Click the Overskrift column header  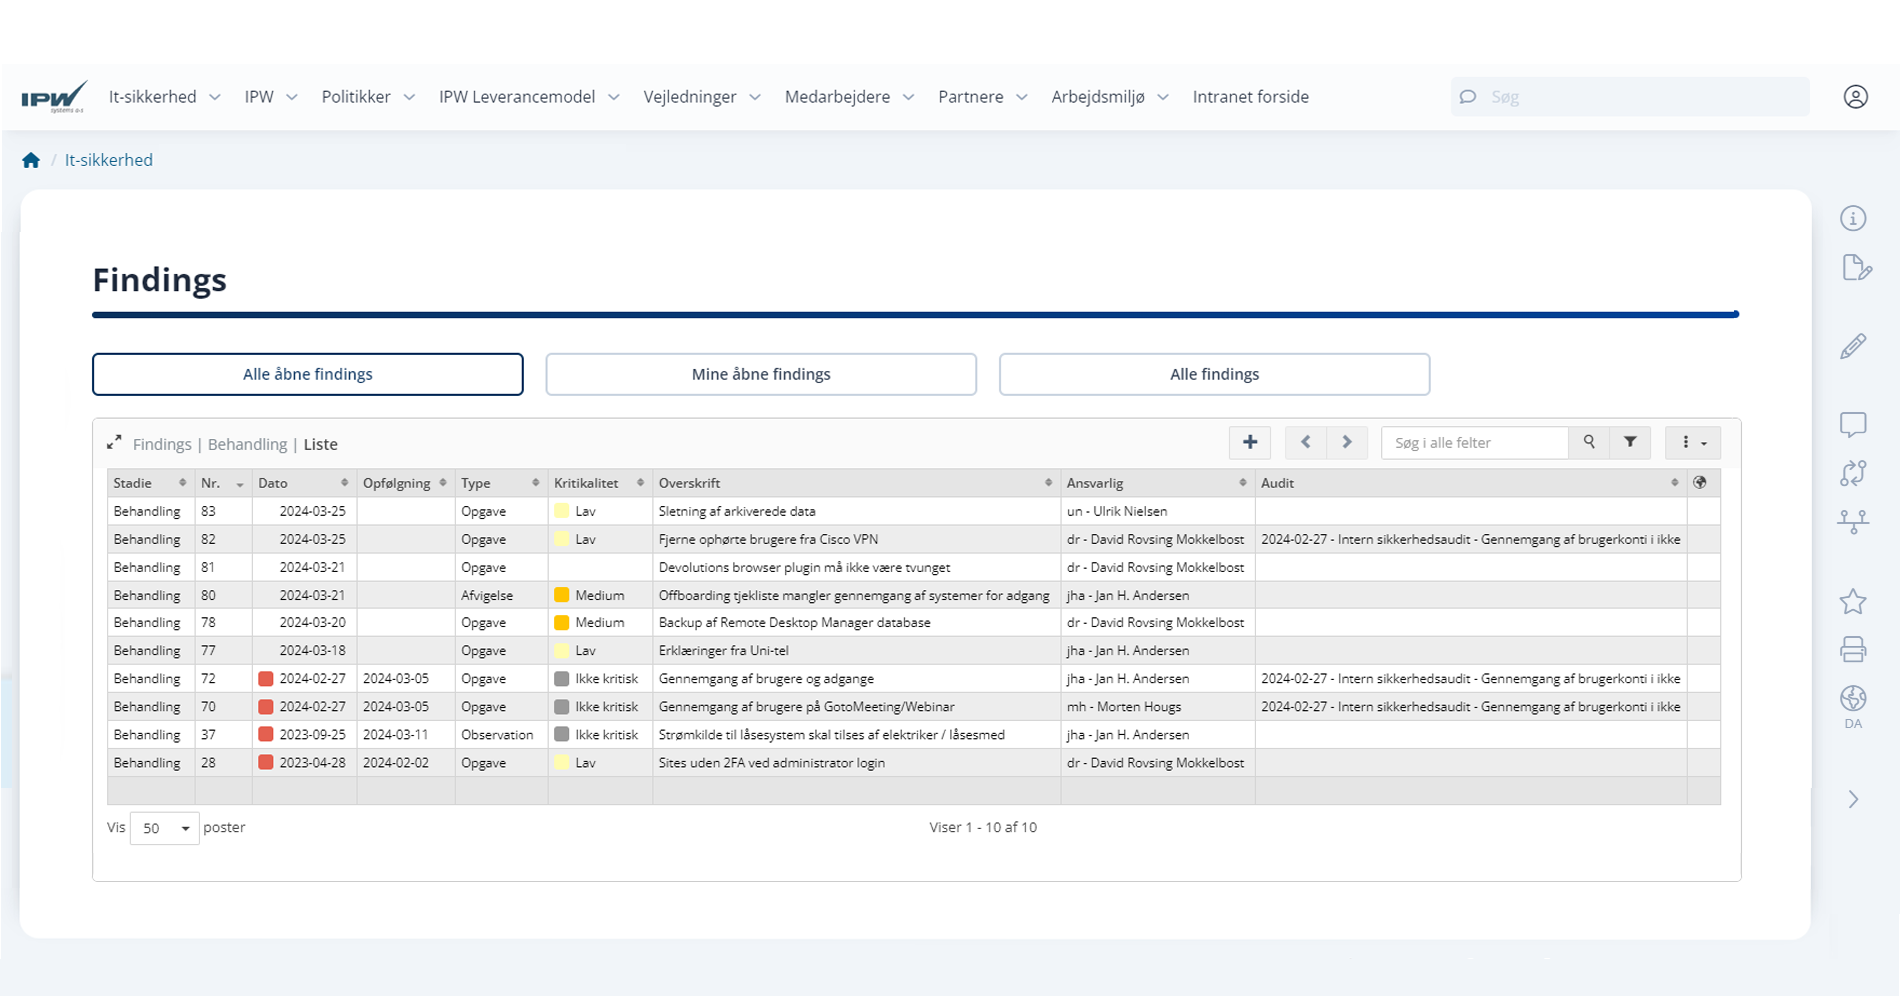[856, 483]
